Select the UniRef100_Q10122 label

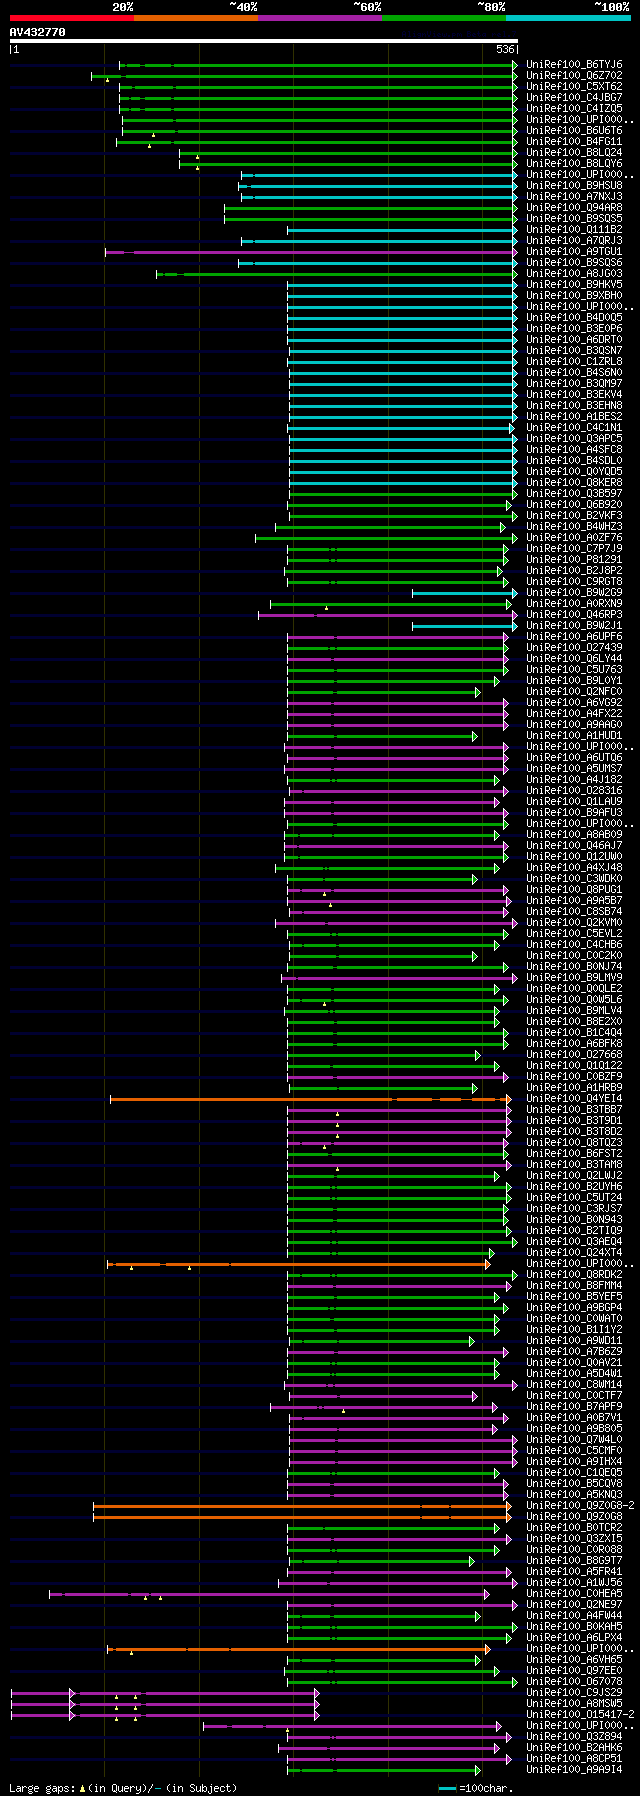pyautogui.click(x=574, y=1066)
